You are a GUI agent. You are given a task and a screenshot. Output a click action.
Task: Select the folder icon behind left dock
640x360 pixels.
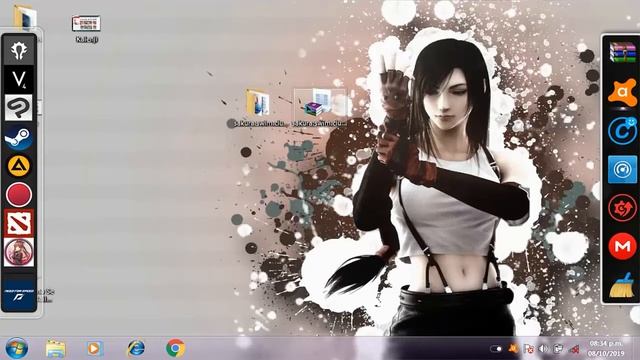(25, 17)
